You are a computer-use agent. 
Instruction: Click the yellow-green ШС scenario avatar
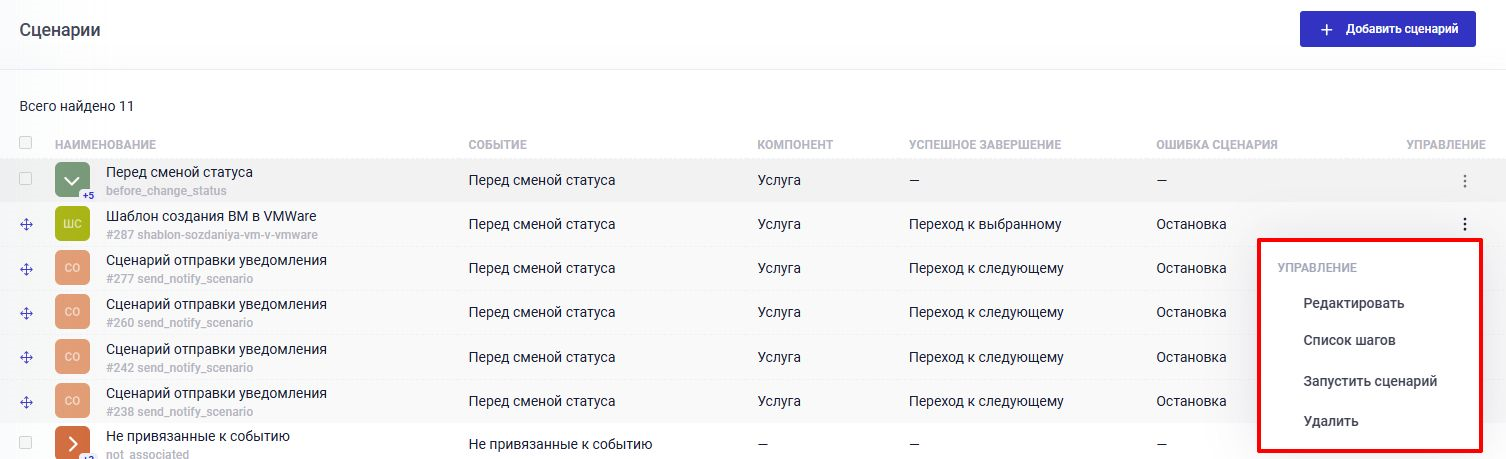[72, 225]
